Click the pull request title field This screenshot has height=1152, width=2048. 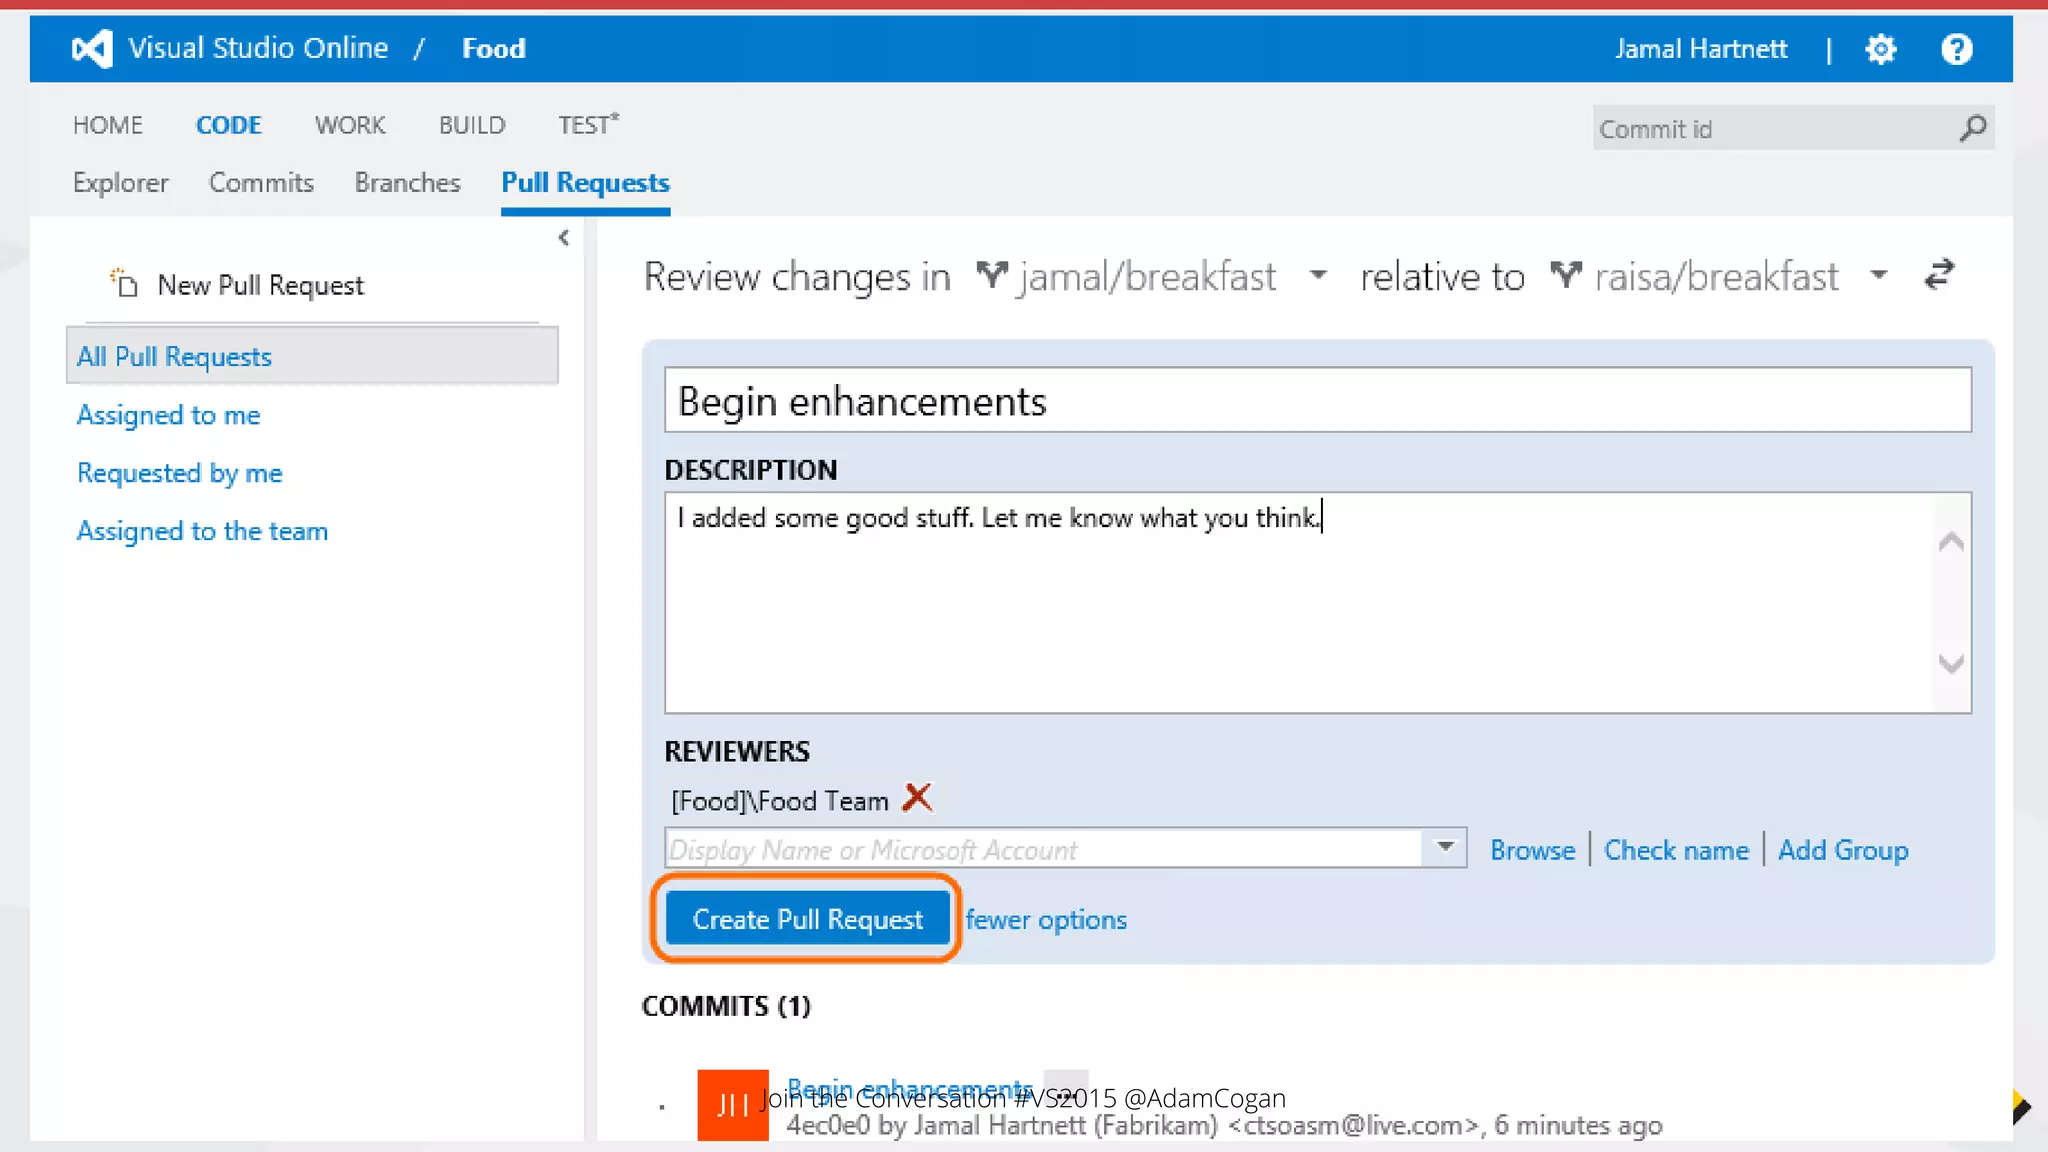1317,401
